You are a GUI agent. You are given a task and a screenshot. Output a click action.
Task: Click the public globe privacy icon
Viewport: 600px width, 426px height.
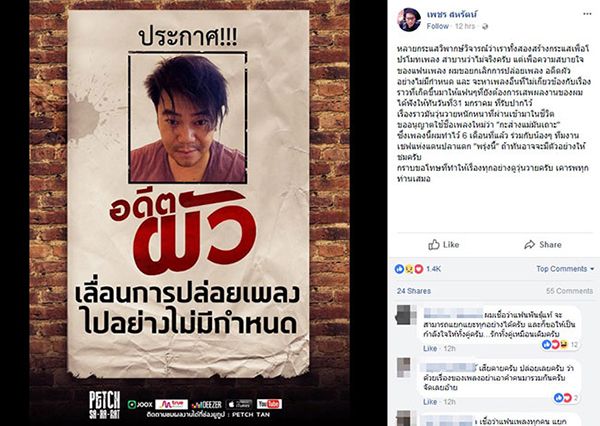(x=485, y=26)
